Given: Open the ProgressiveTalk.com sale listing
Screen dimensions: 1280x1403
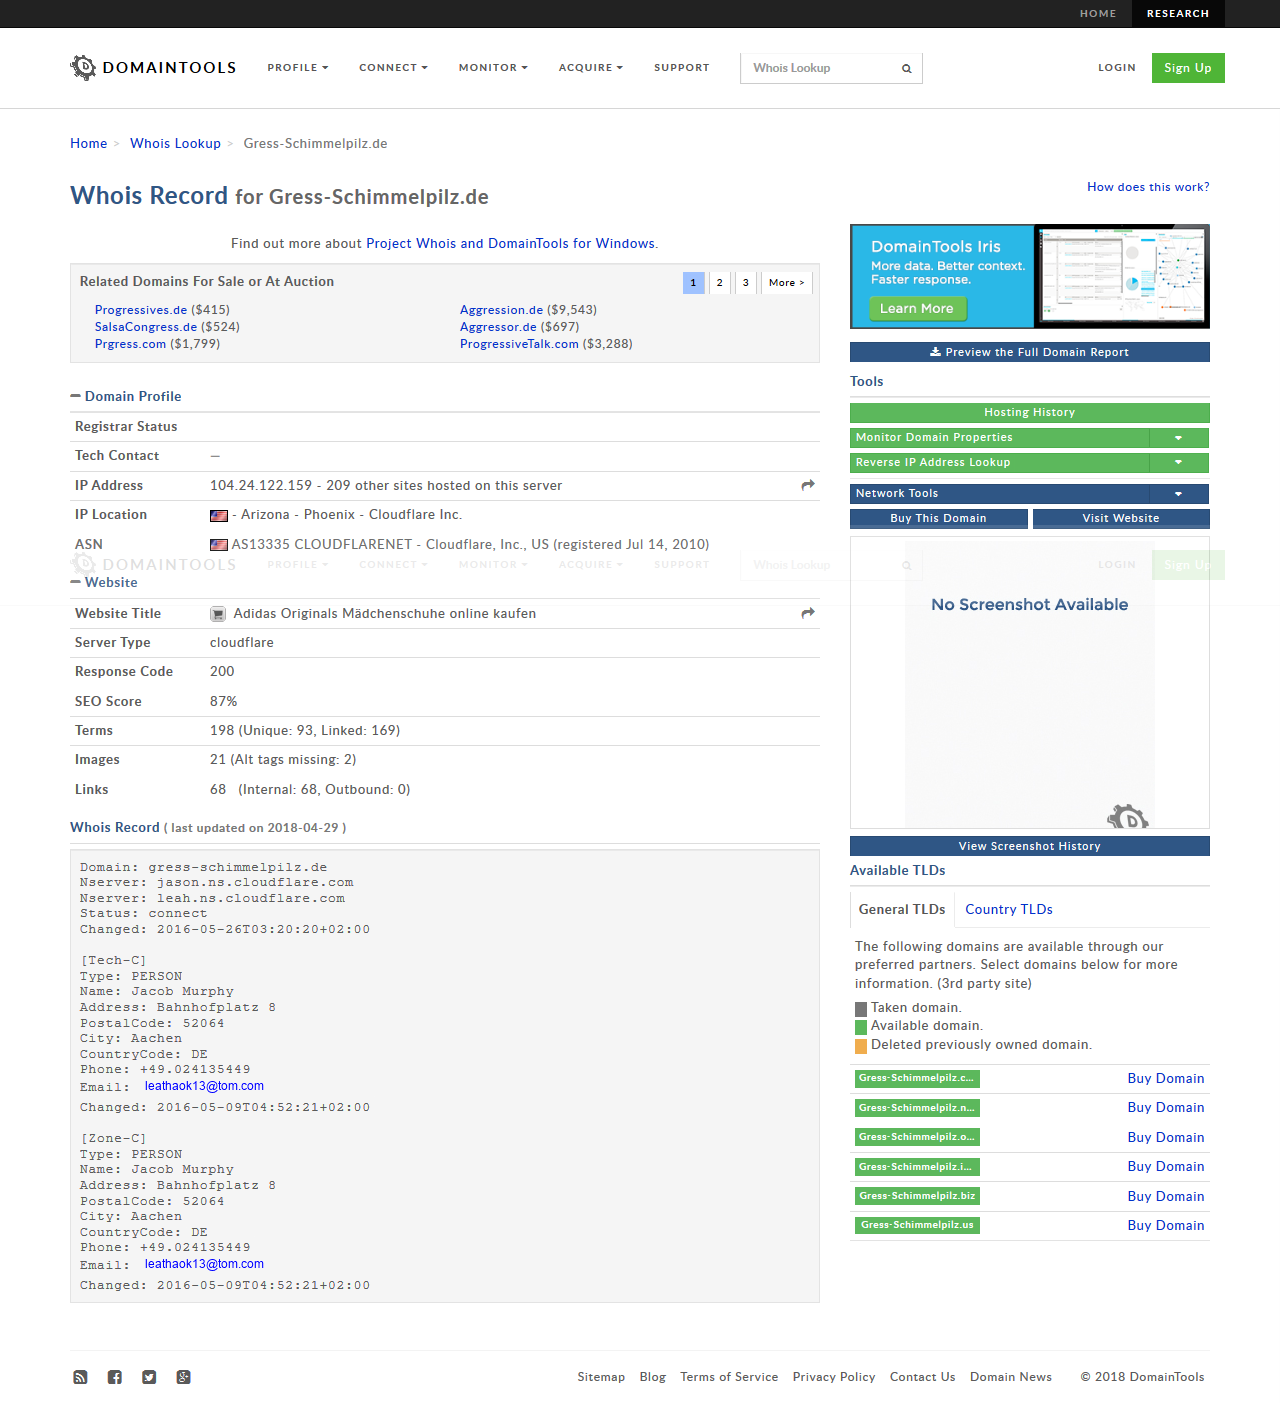Looking at the screenshot, I should click(x=519, y=344).
